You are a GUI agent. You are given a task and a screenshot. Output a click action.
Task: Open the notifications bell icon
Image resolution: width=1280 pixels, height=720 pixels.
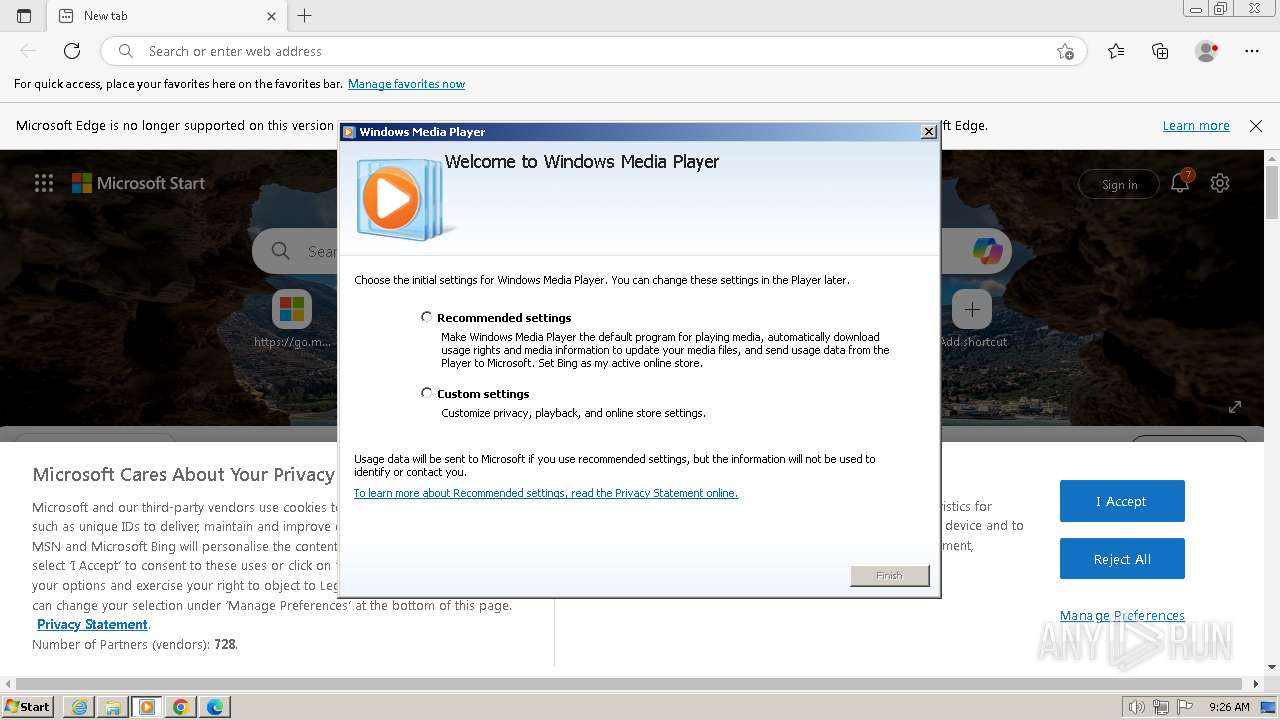1180,183
